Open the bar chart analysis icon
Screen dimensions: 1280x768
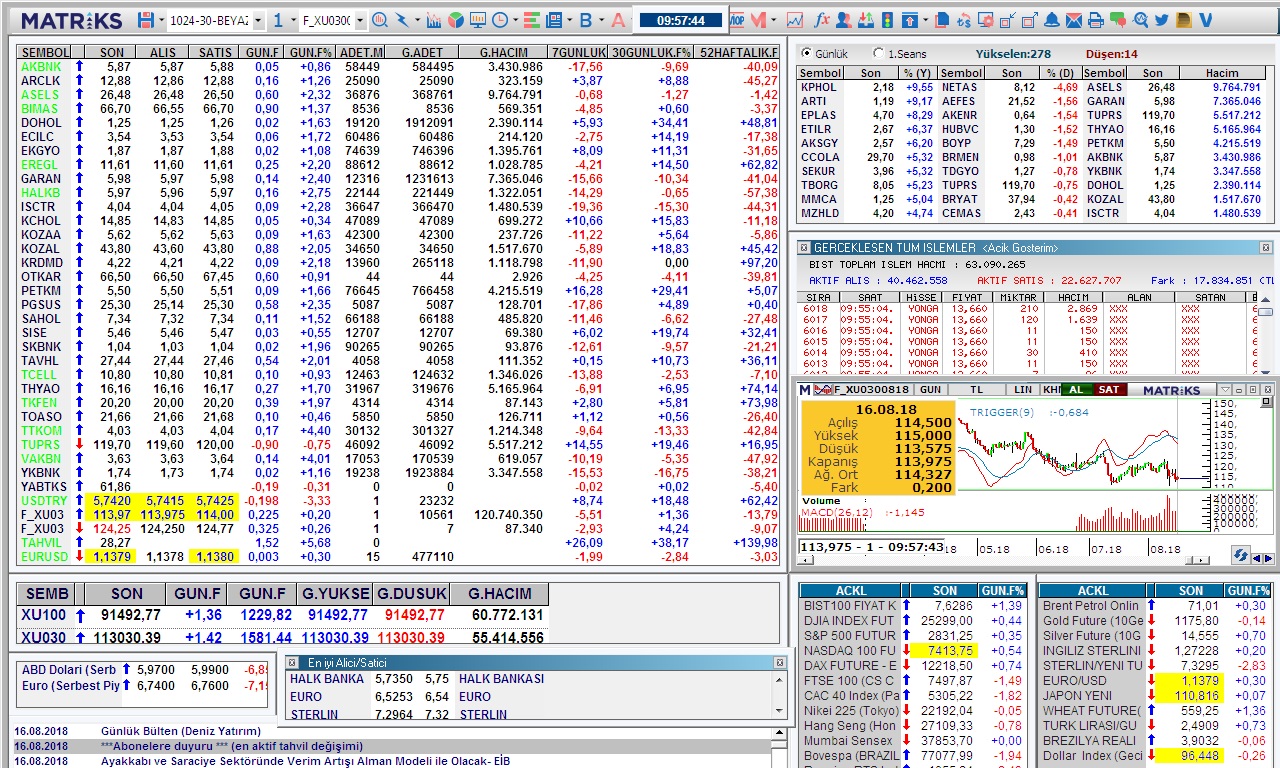point(434,20)
